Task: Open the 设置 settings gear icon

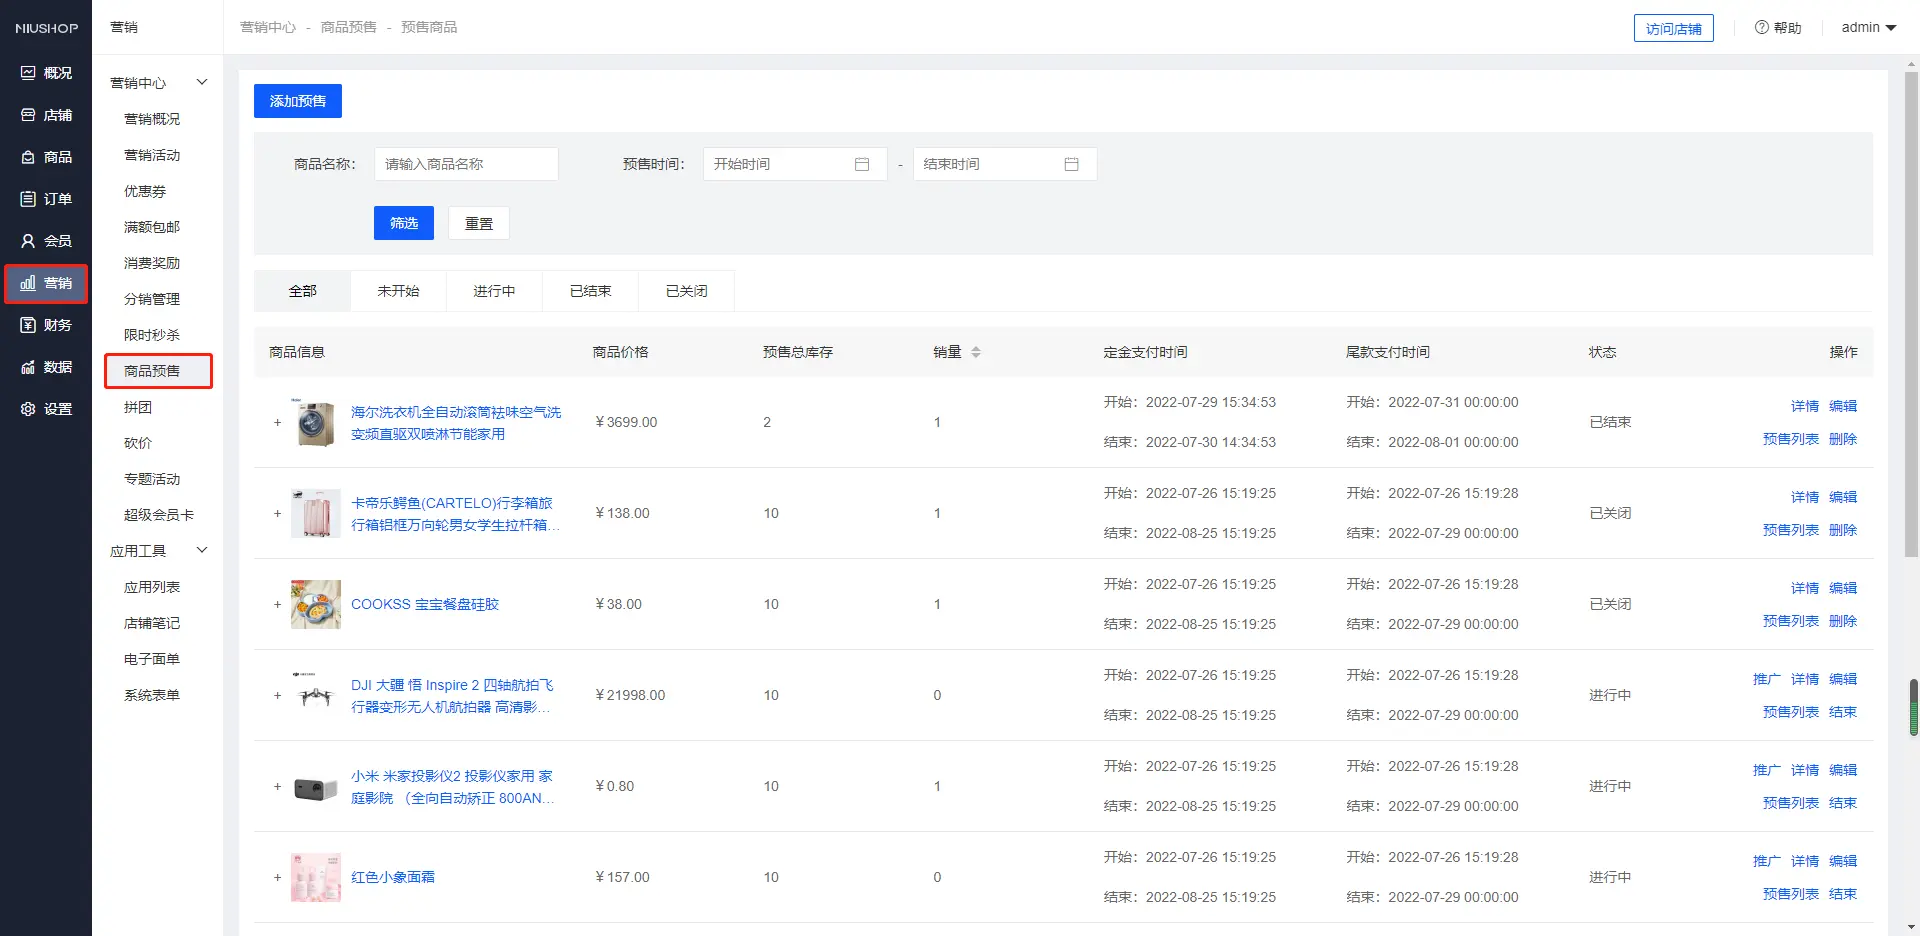Action: 28,409
